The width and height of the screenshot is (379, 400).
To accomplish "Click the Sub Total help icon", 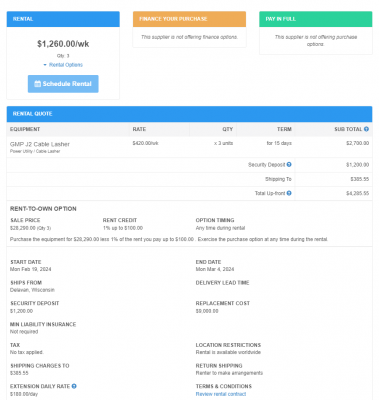I will coord(366,129).
